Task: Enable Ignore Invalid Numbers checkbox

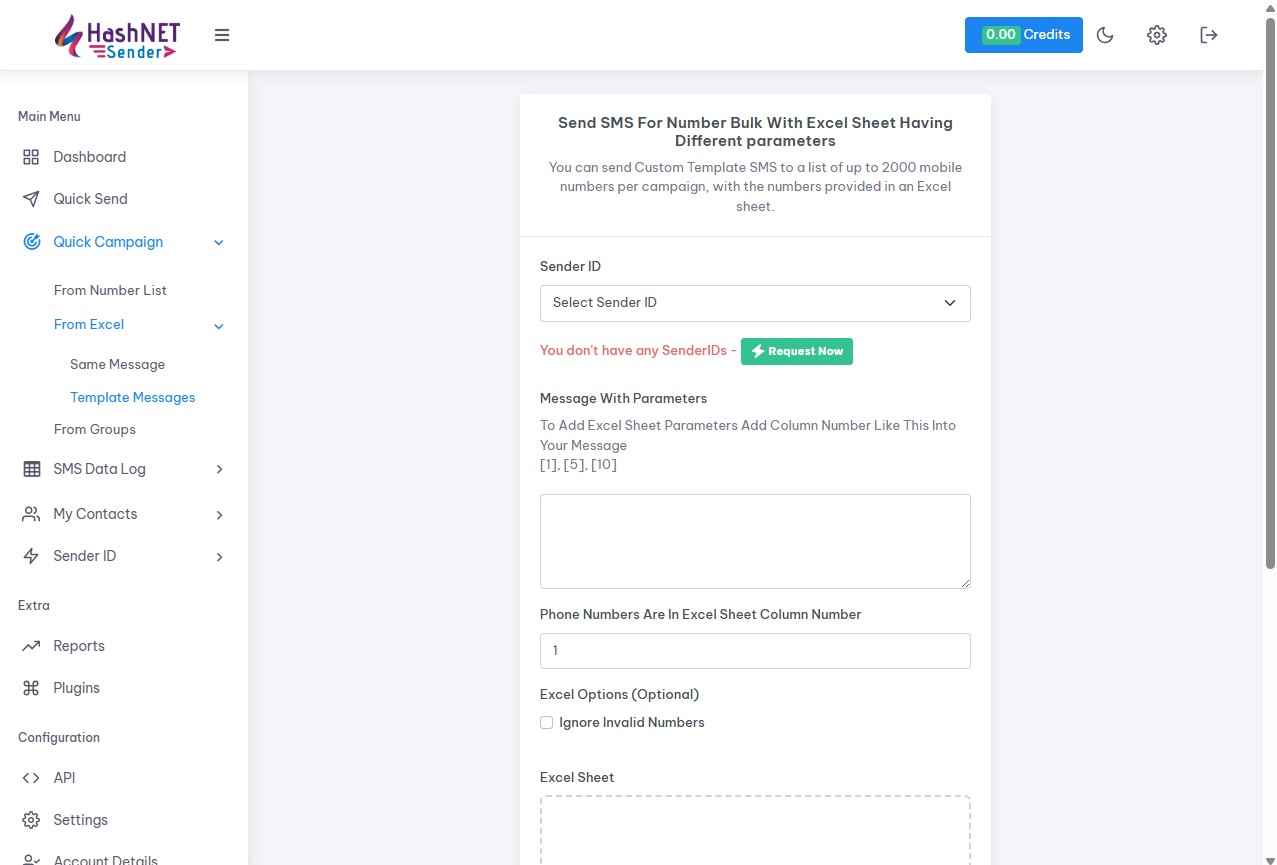Action: pos(547,723)
